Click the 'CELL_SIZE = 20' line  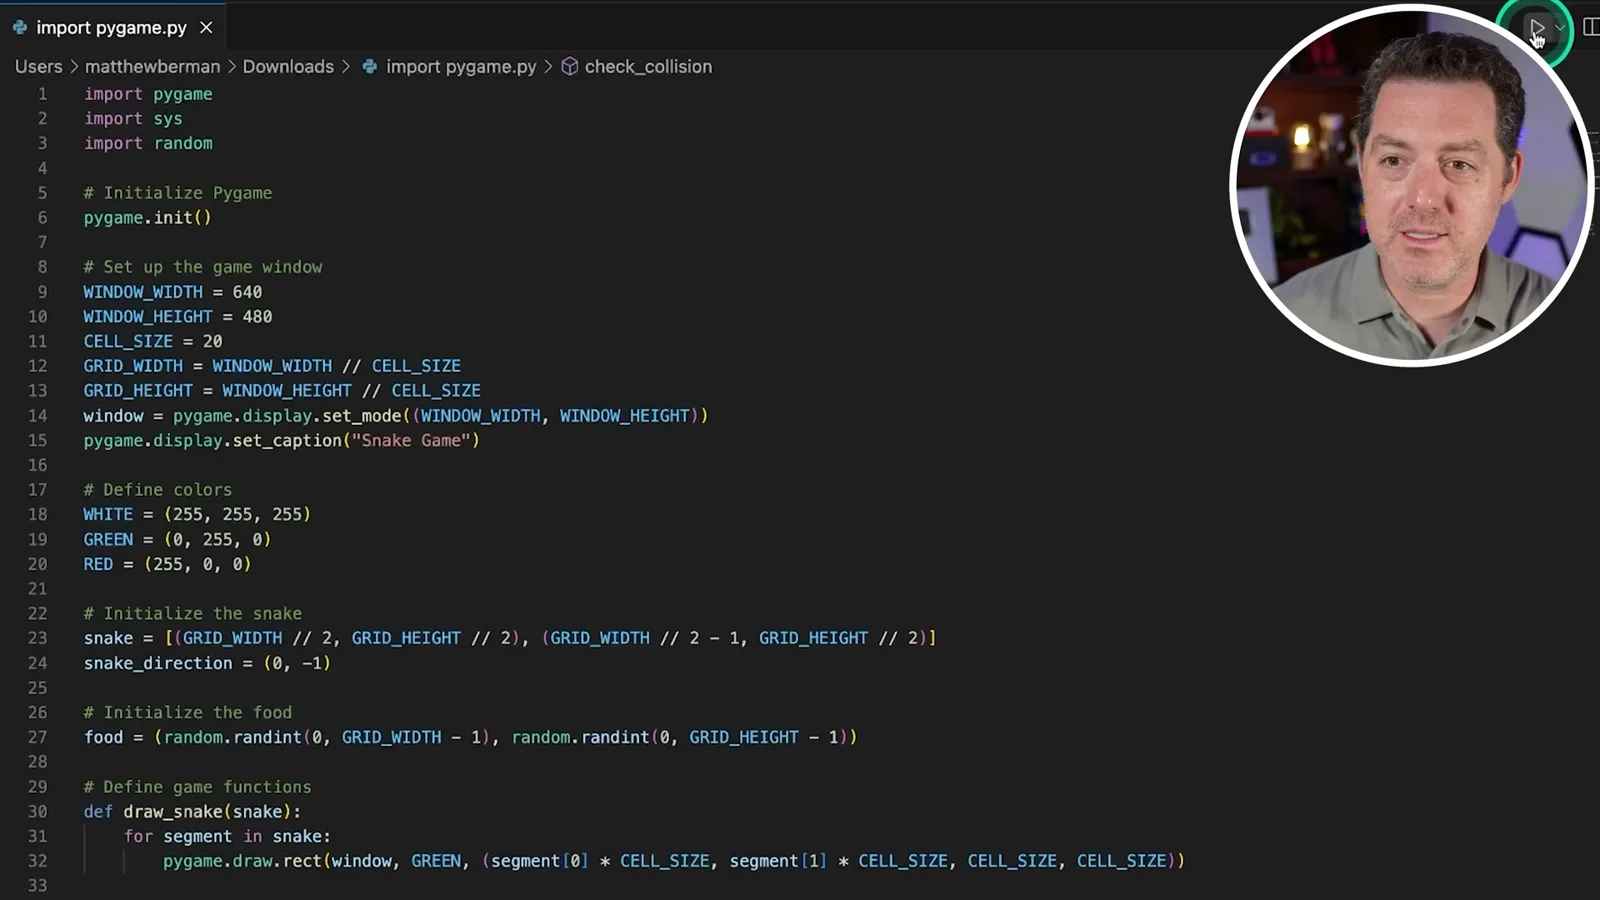(x=153, y=341)
